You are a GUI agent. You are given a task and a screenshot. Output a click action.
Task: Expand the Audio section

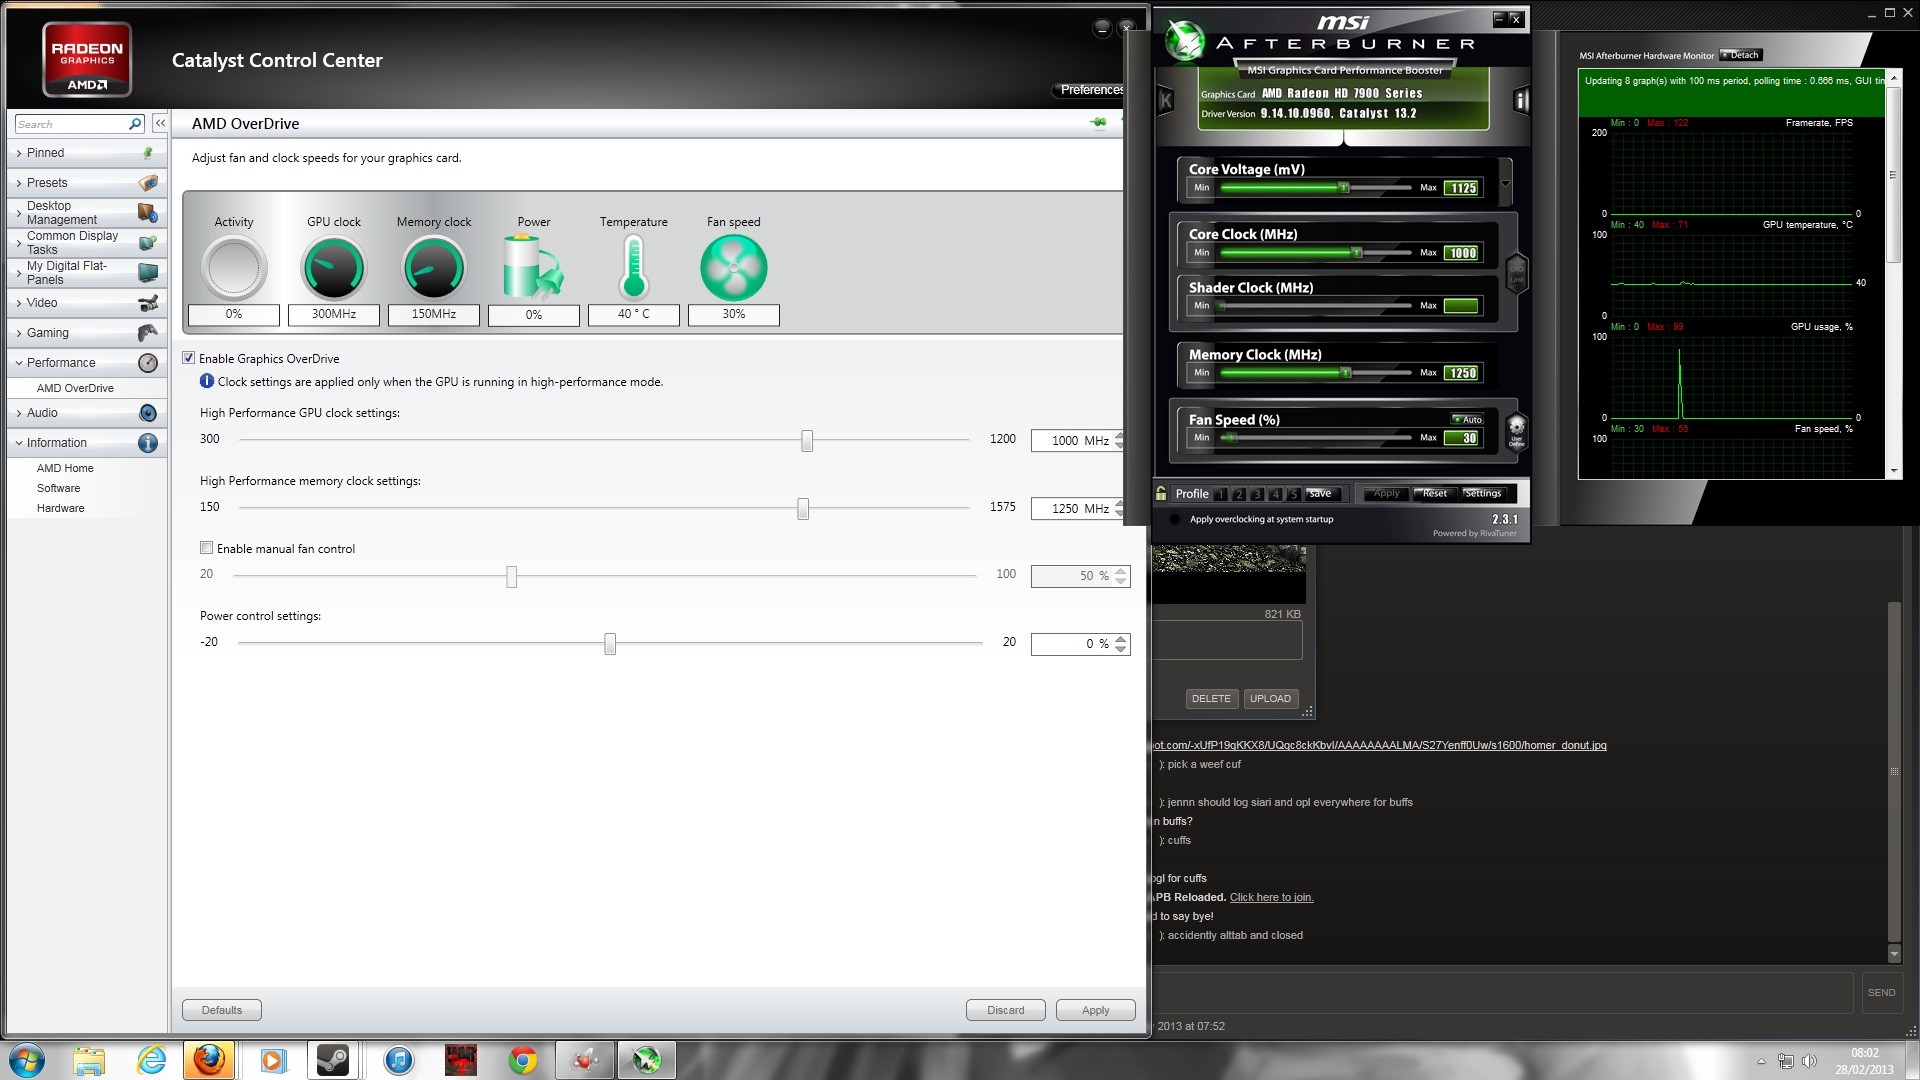pyautogui.click(x=86, y=413)
